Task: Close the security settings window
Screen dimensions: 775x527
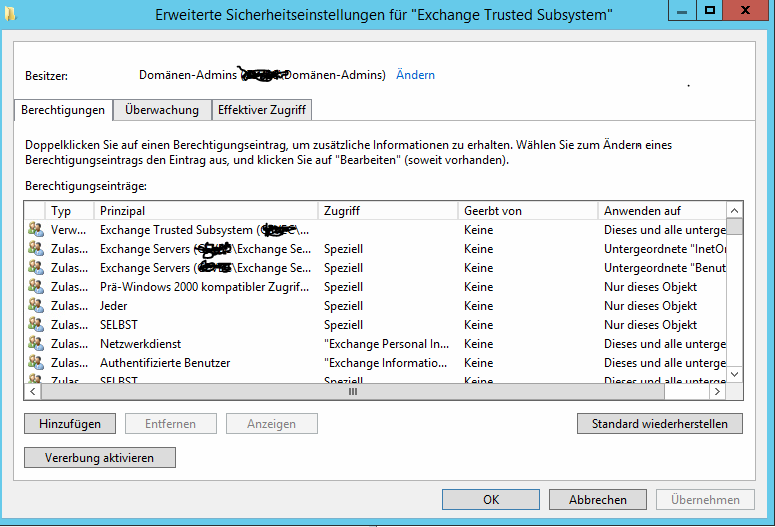Action: (745, 10)
